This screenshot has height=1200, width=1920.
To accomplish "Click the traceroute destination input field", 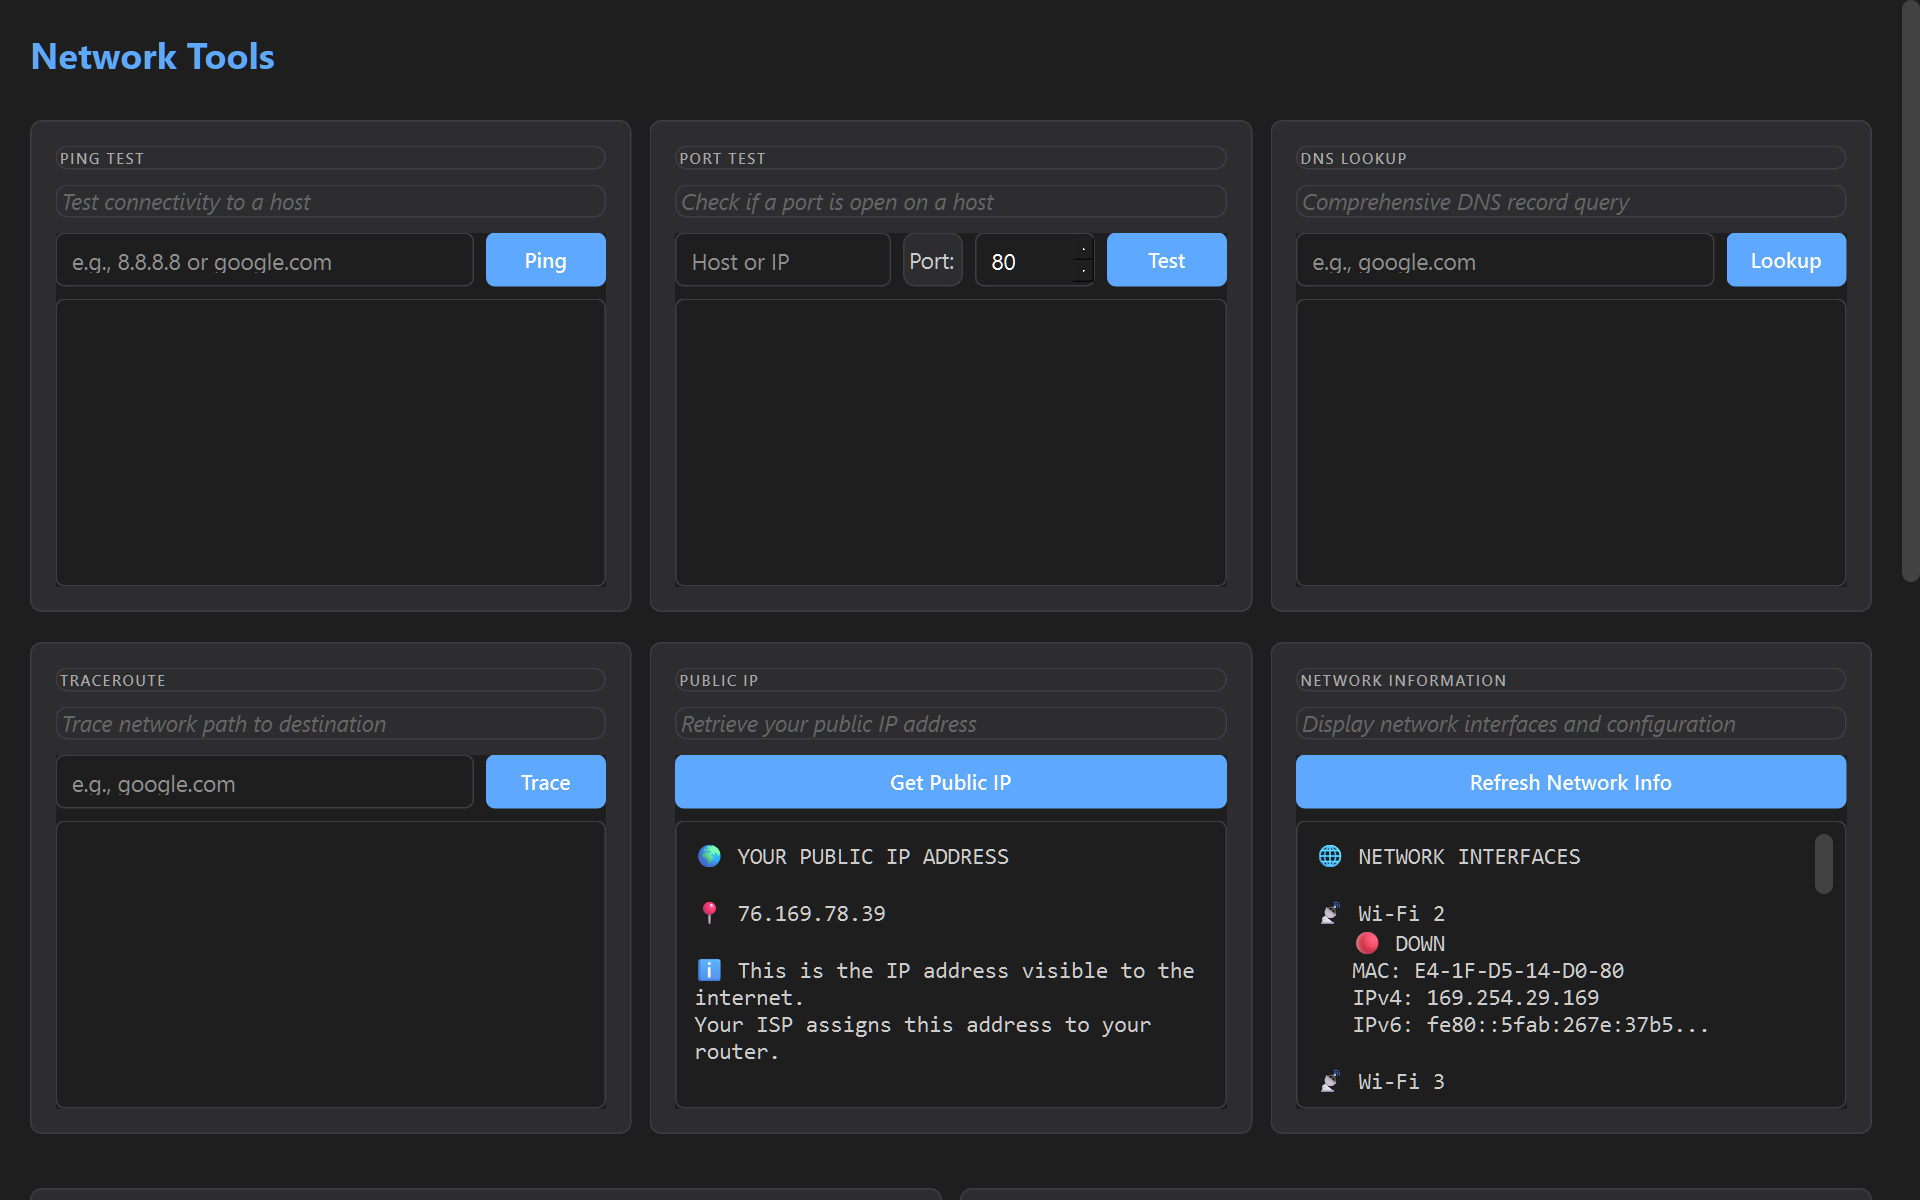I will [264, 783].
